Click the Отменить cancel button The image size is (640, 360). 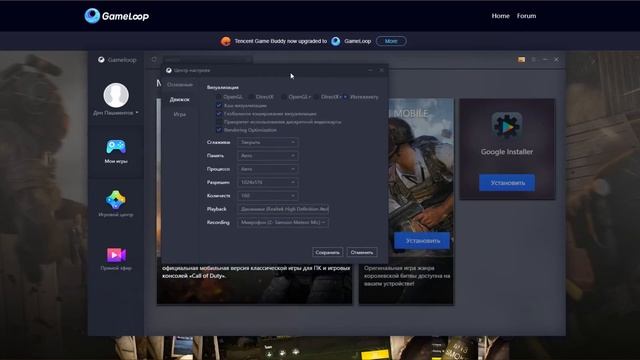click(362, 252)
